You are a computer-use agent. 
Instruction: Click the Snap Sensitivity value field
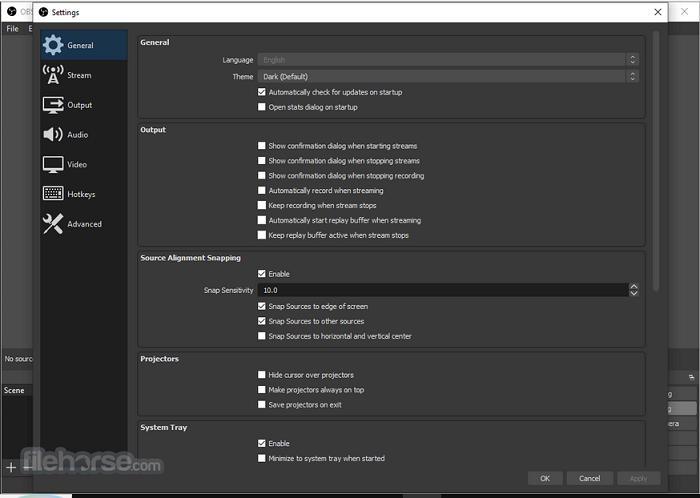[x=440, y=290]
